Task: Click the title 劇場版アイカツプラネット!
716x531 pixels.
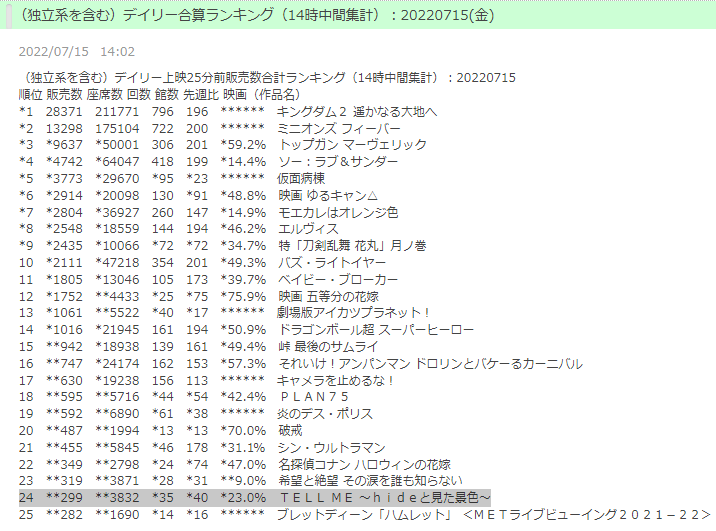Action: click(353, 313)
